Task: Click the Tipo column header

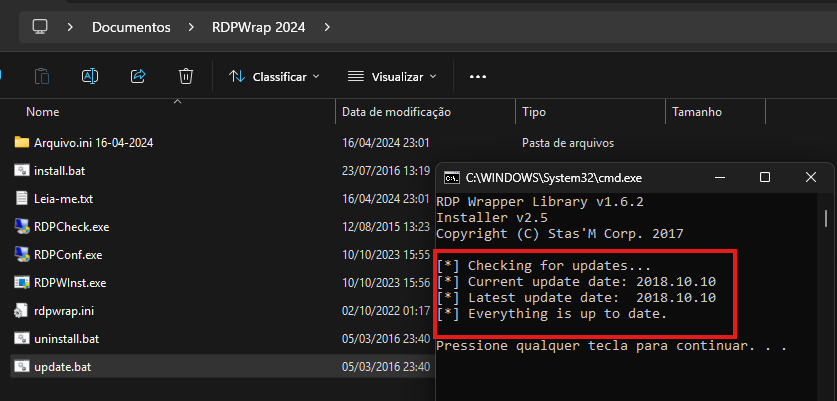Action: point(534,112)
